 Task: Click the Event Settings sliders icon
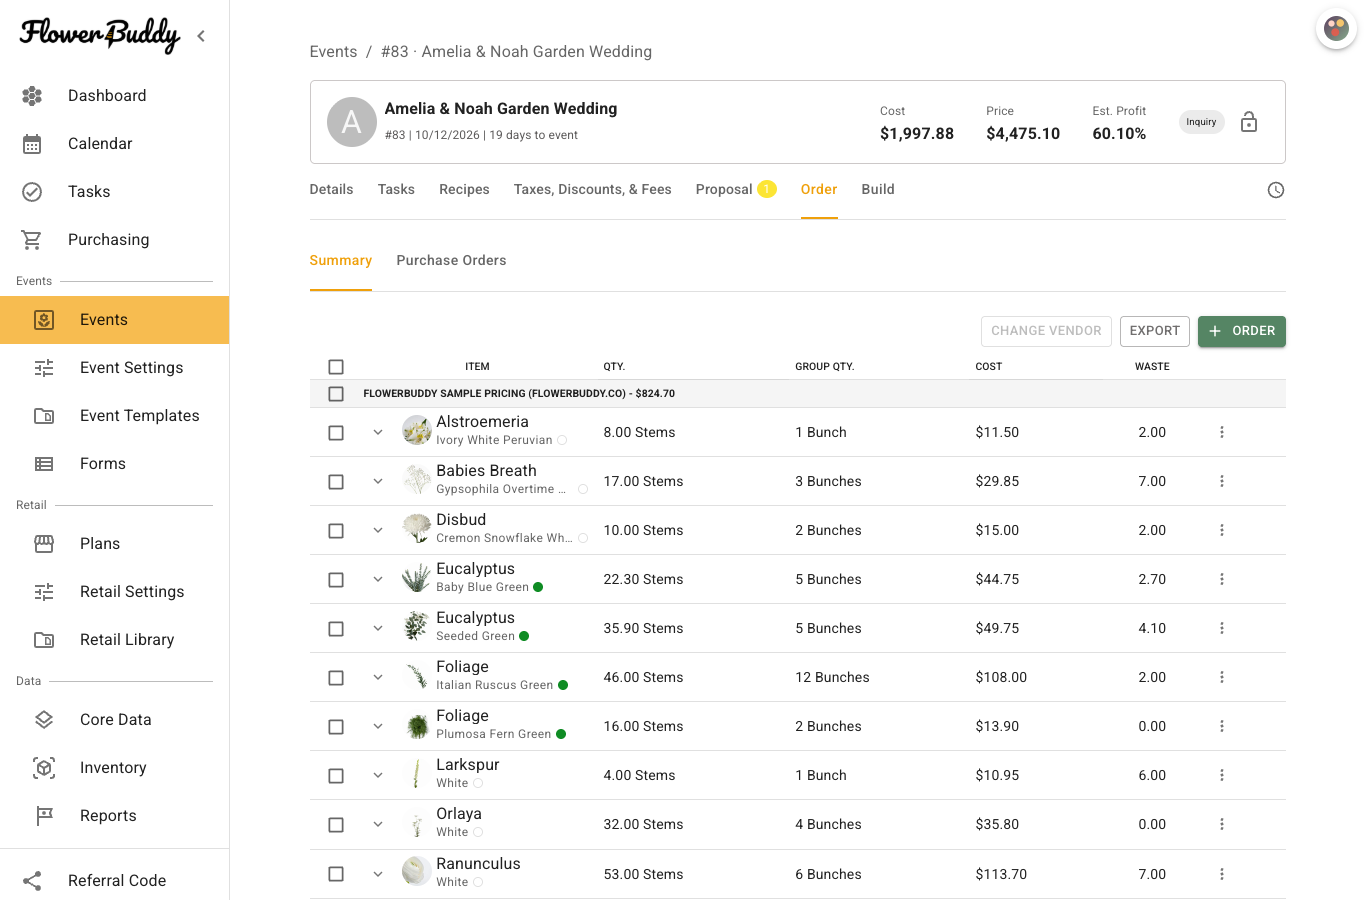click(44, 368)
